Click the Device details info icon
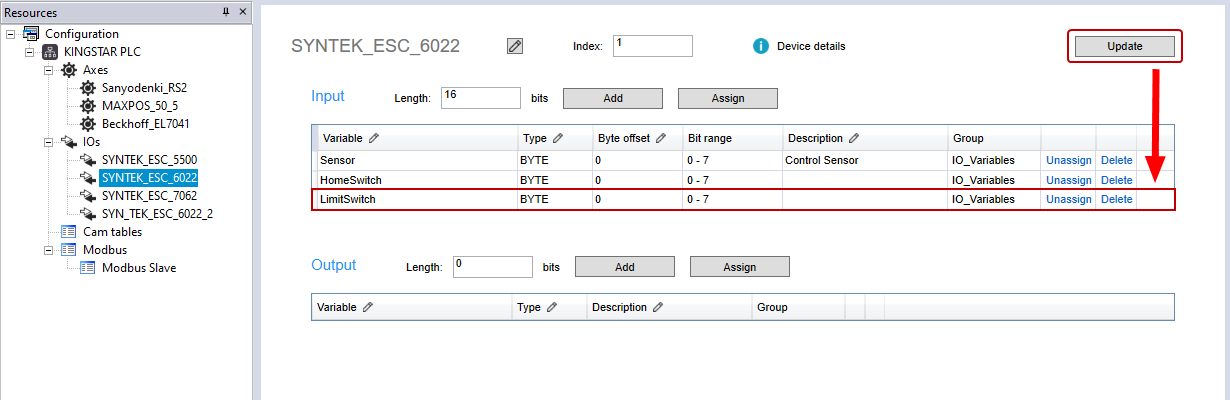 [760, 46]
